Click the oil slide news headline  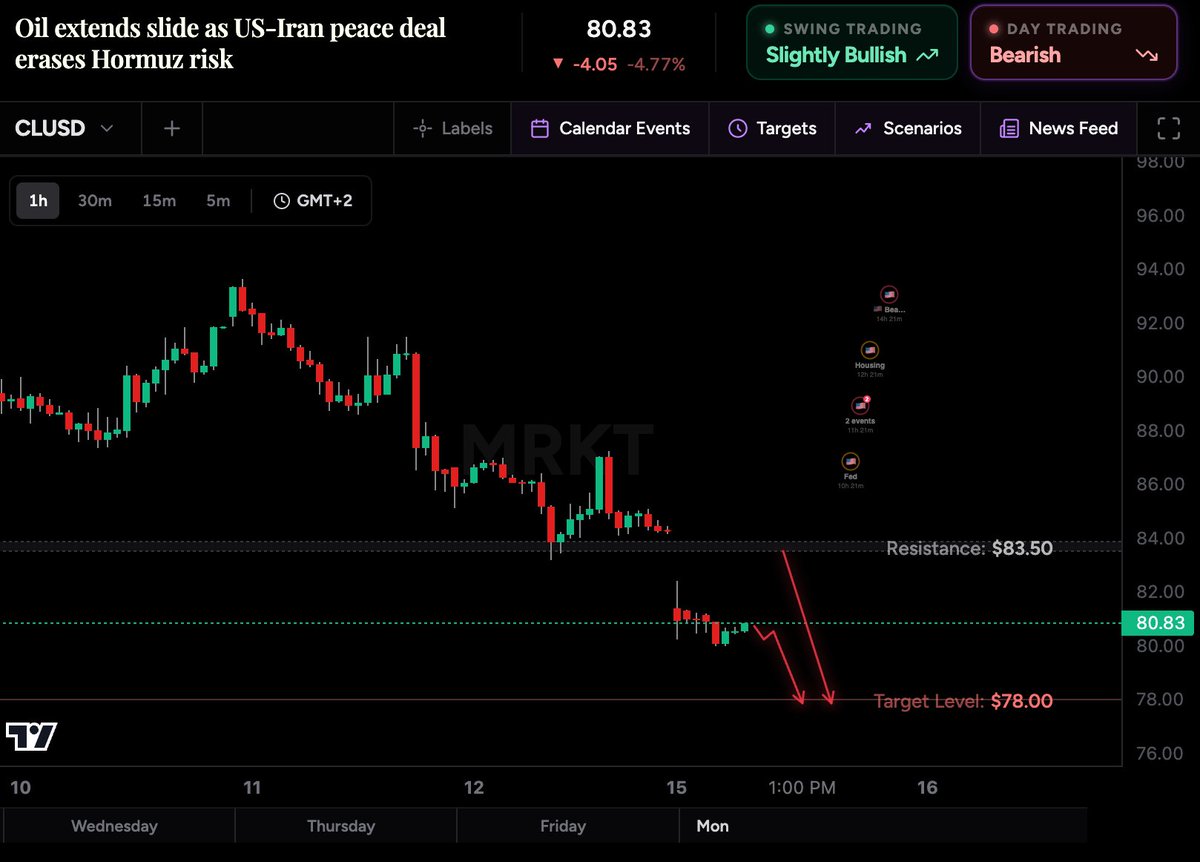pos(230,43)
